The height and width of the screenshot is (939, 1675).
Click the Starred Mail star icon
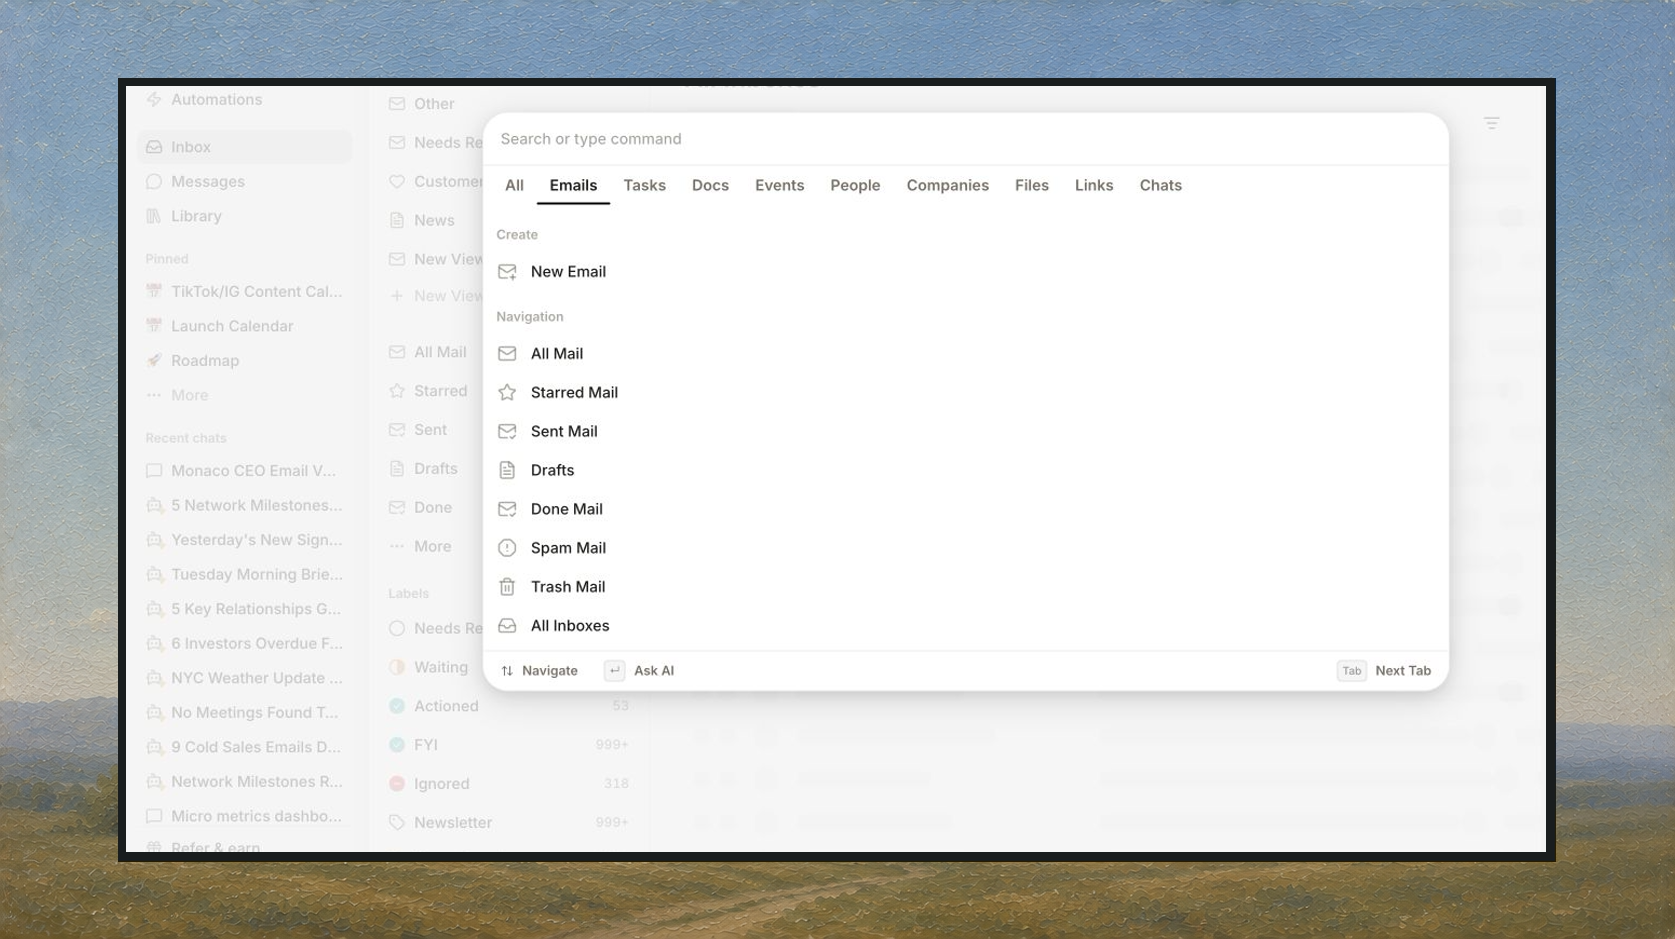coord(507,393)
